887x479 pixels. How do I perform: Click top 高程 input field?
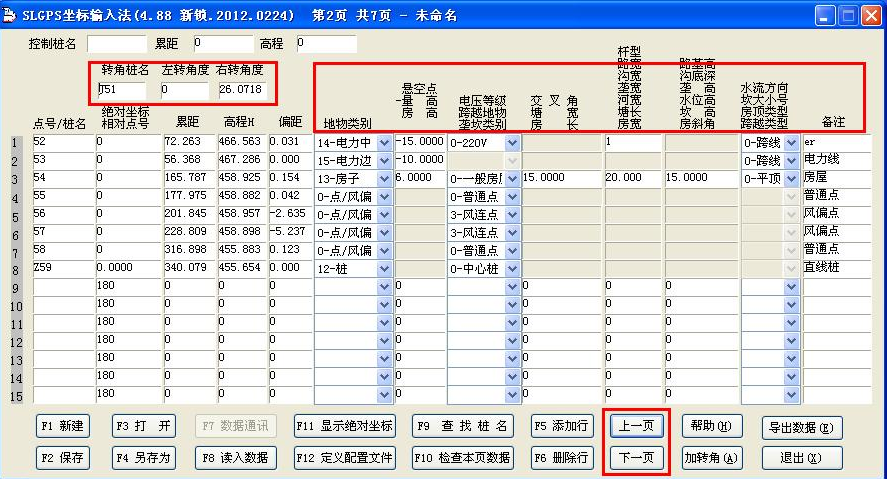coord(326,44)
